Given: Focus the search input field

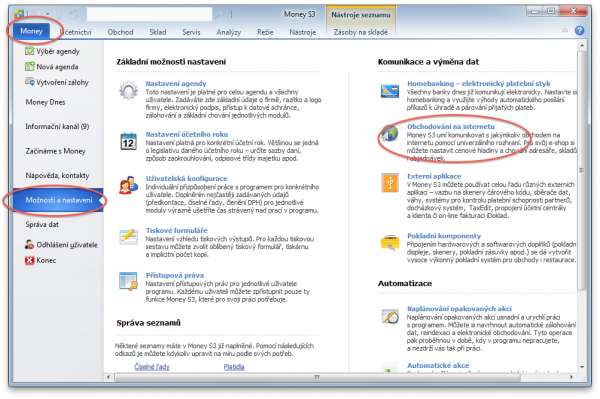Looking at the screenshot, I should 149,15.
